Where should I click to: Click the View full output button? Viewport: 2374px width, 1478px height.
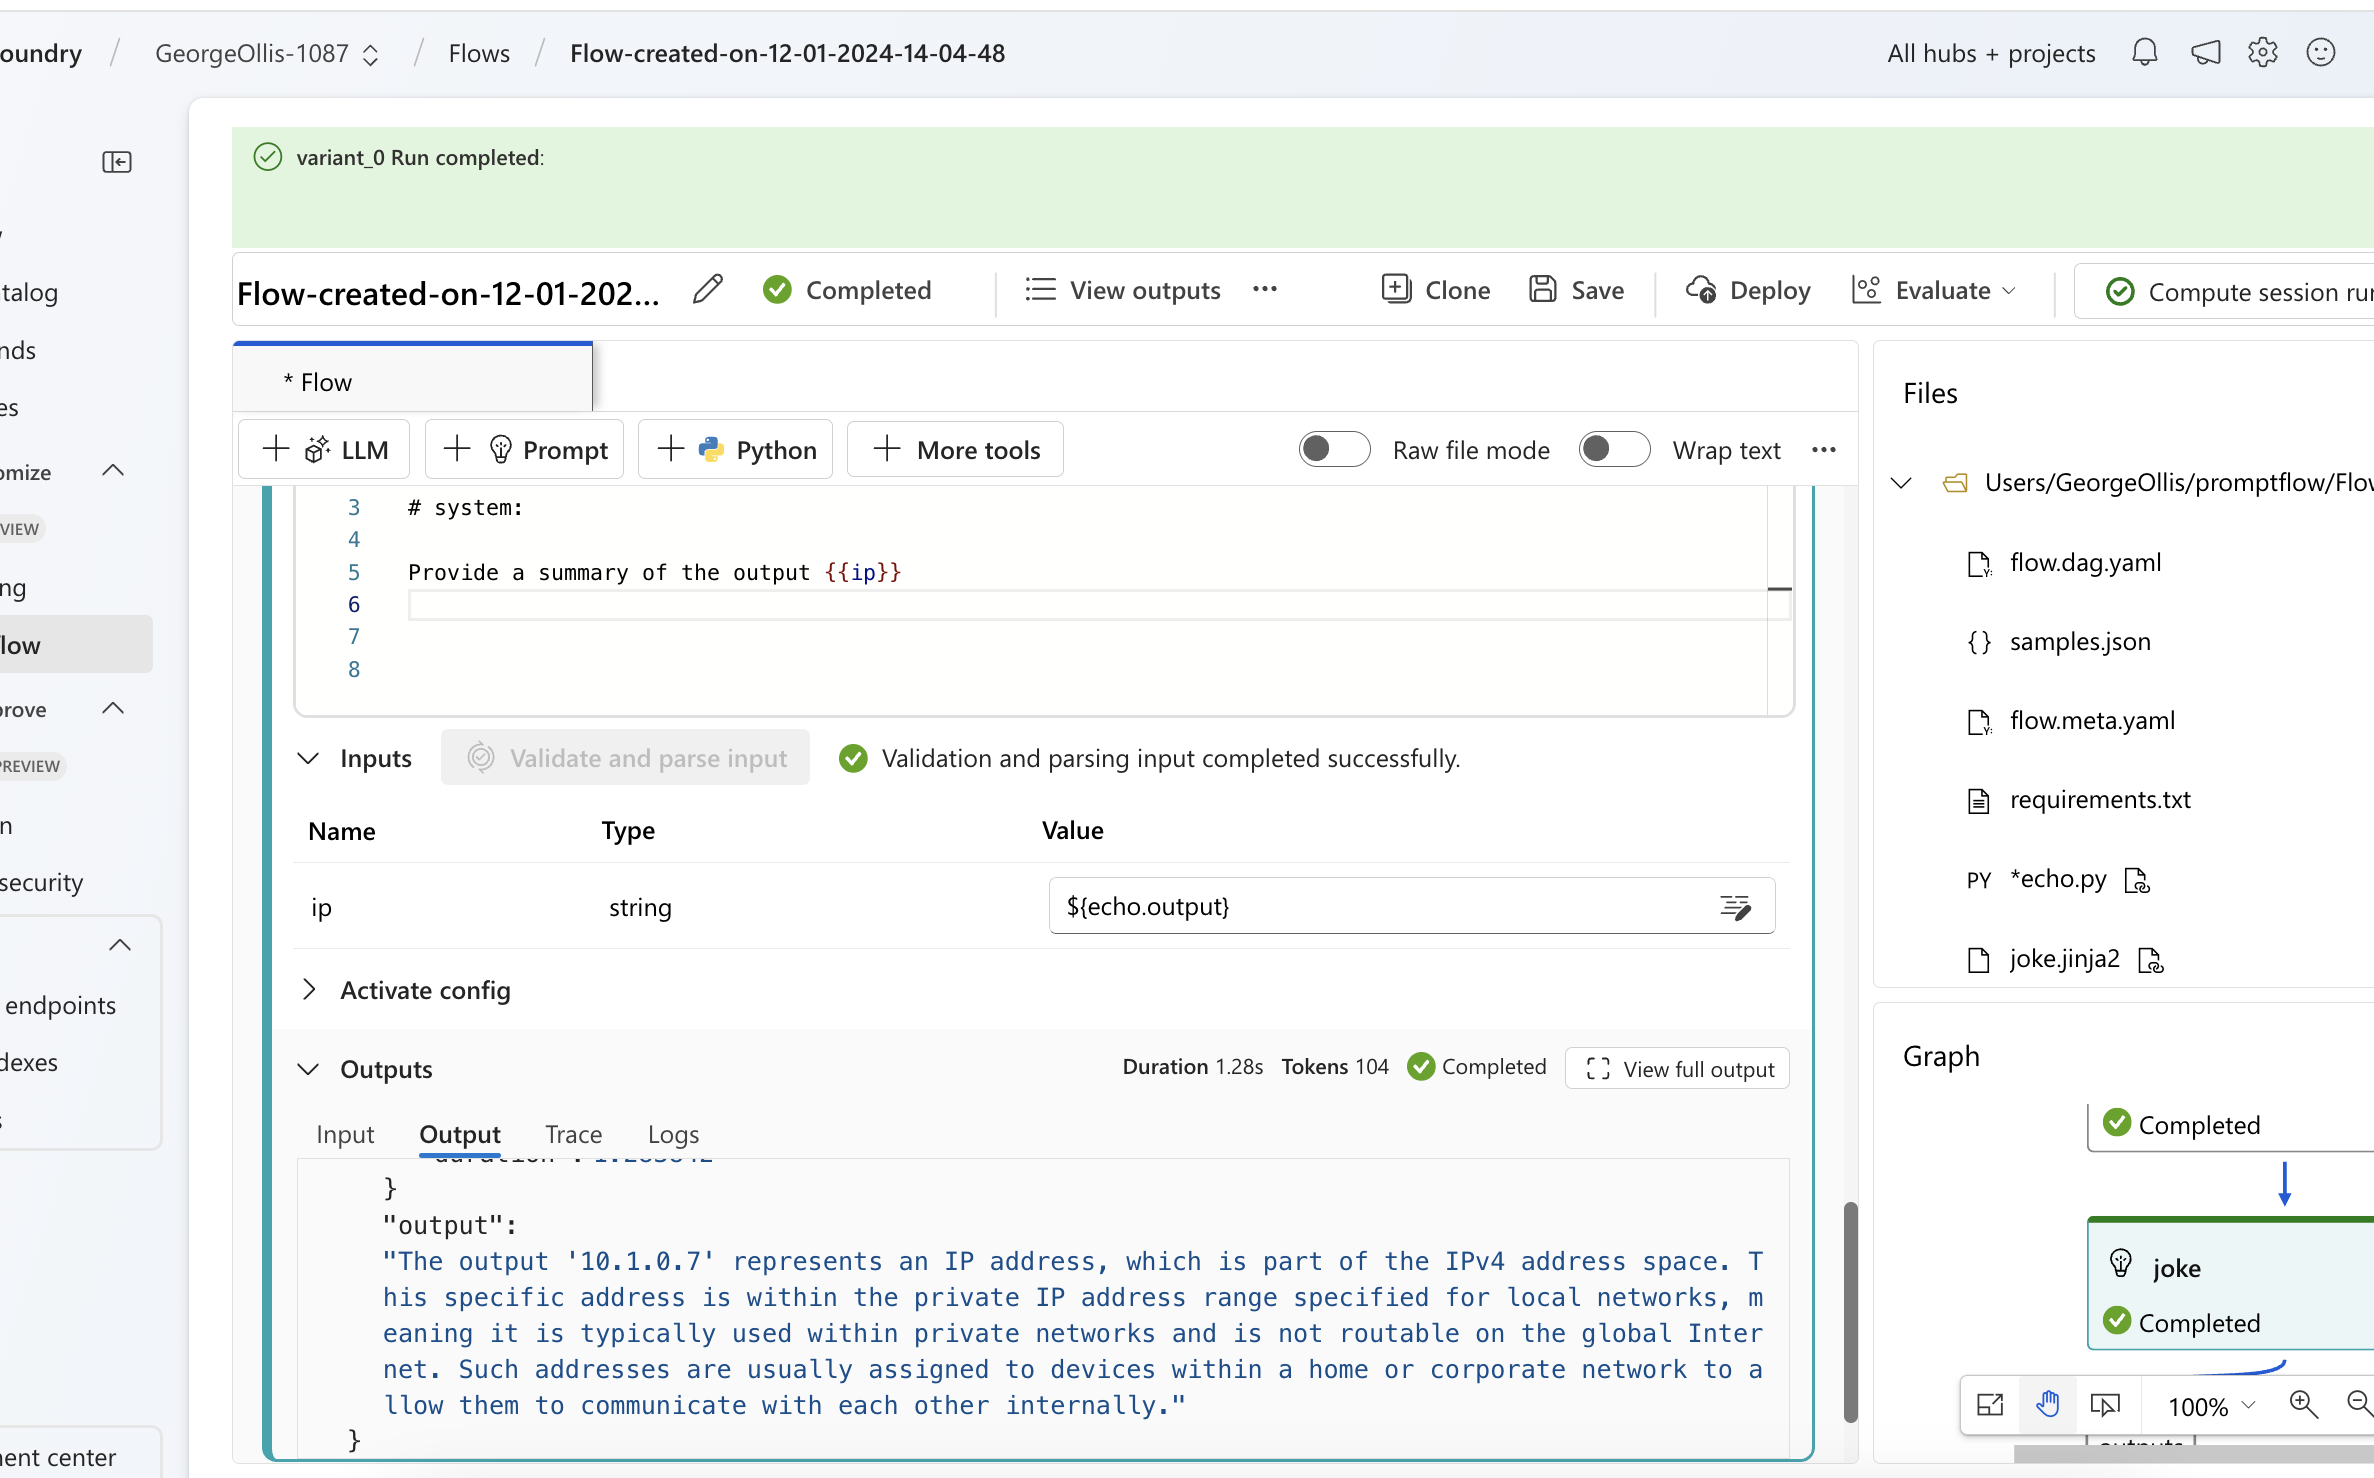coord(1678,1069)
